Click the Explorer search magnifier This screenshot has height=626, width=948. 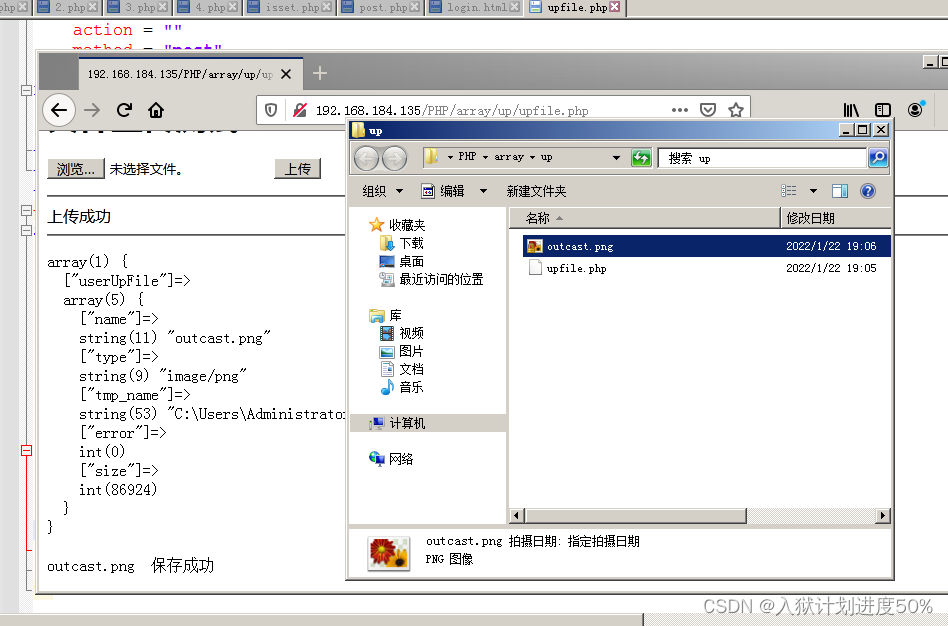pos(878,158)
